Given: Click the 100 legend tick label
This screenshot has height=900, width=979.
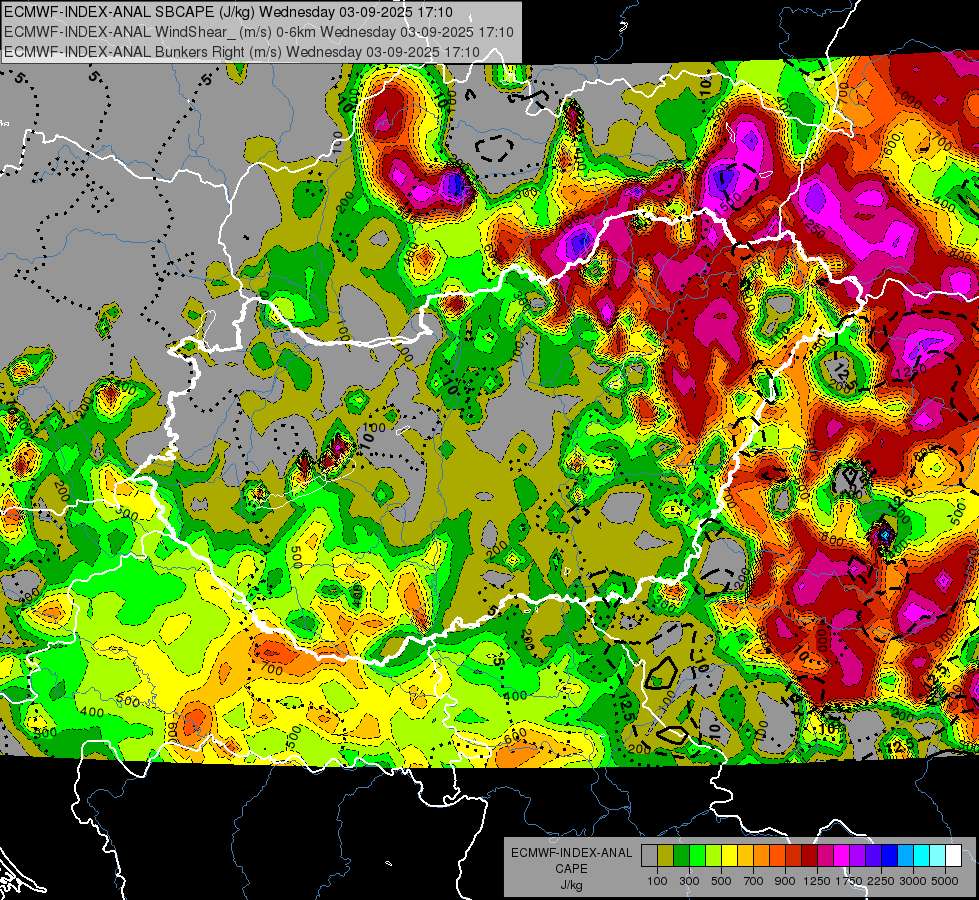Looking at the screenshot, I should tap(657, 881).
